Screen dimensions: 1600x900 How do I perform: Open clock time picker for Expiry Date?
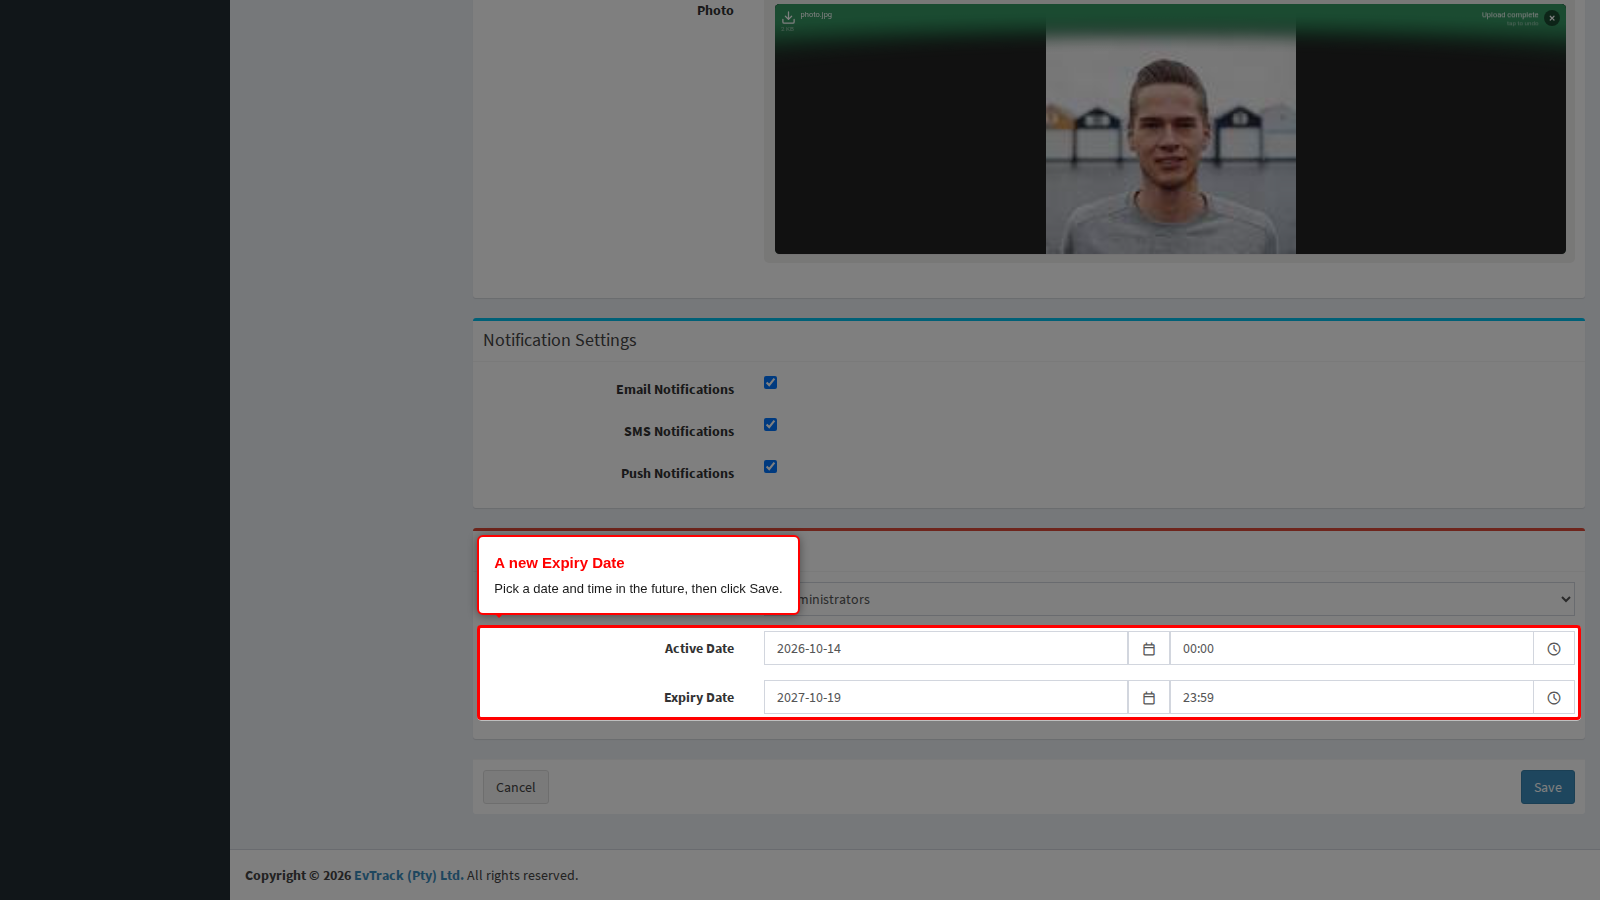point(1554,697)
